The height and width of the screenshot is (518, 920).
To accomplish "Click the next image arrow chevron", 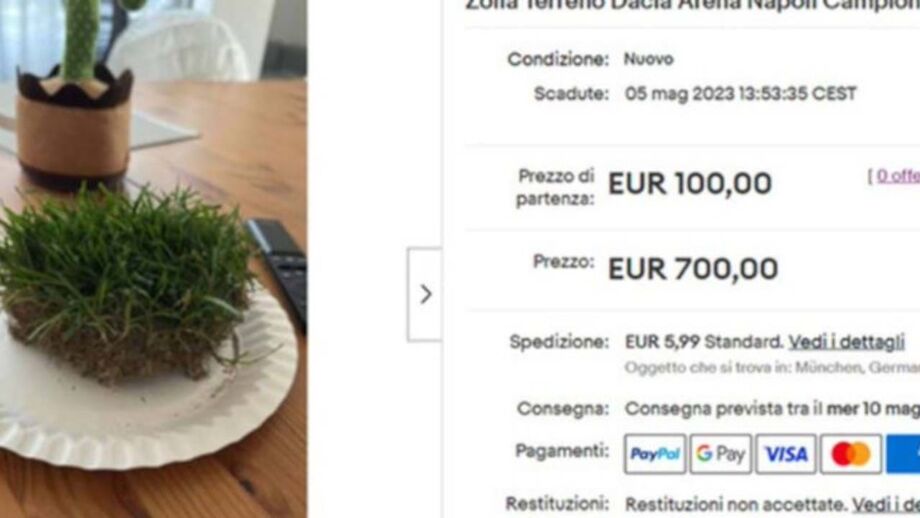I will (x=425, y=294).
